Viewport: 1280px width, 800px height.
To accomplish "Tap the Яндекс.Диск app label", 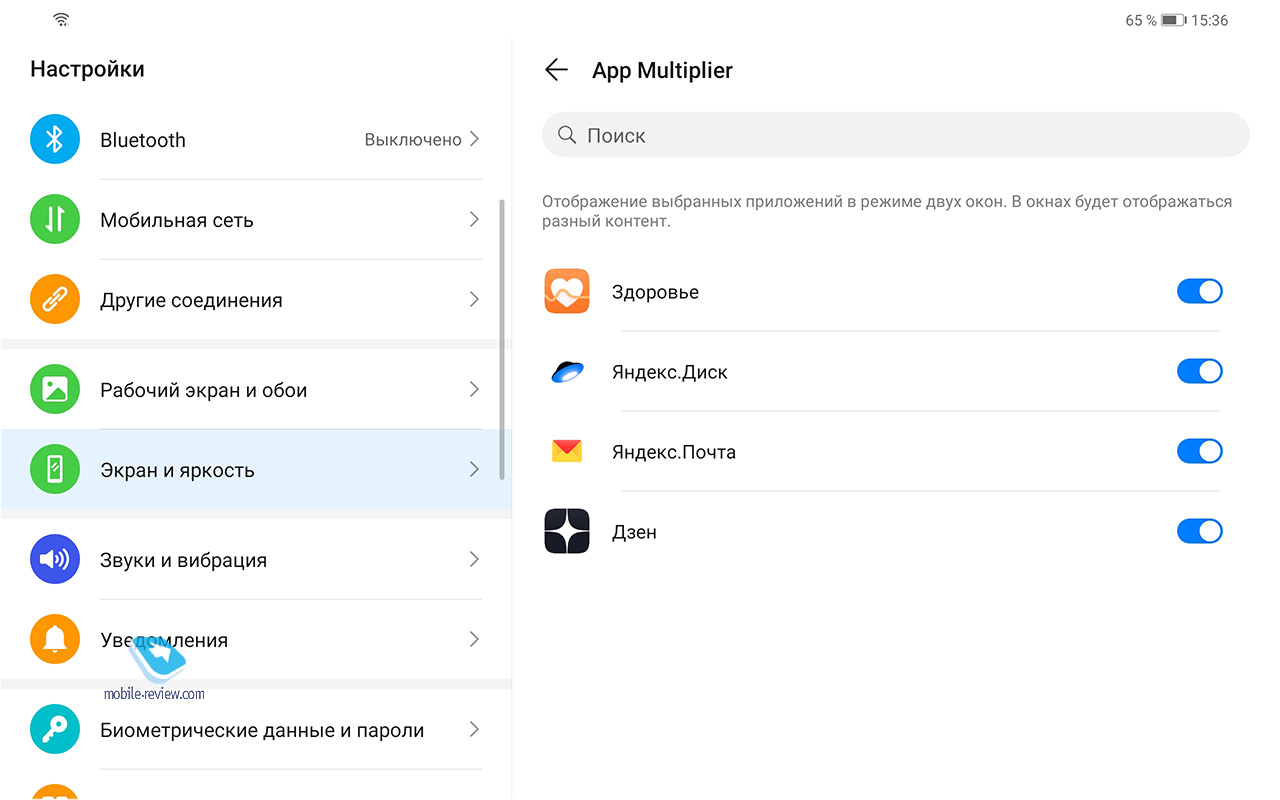I will 670,372.
